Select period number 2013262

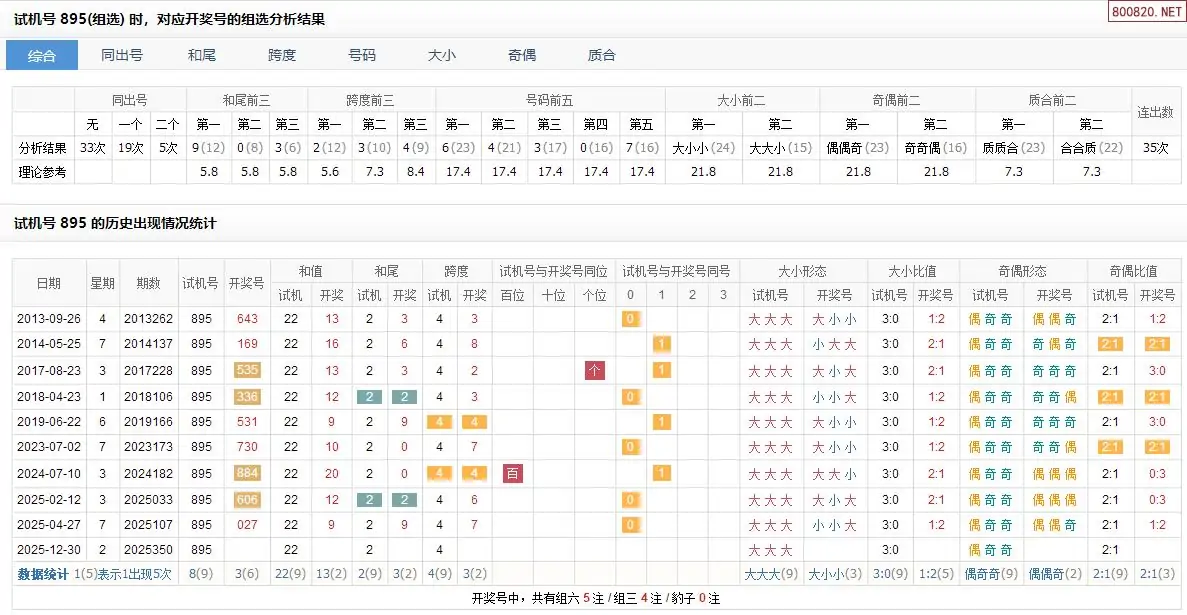point(149,319)
